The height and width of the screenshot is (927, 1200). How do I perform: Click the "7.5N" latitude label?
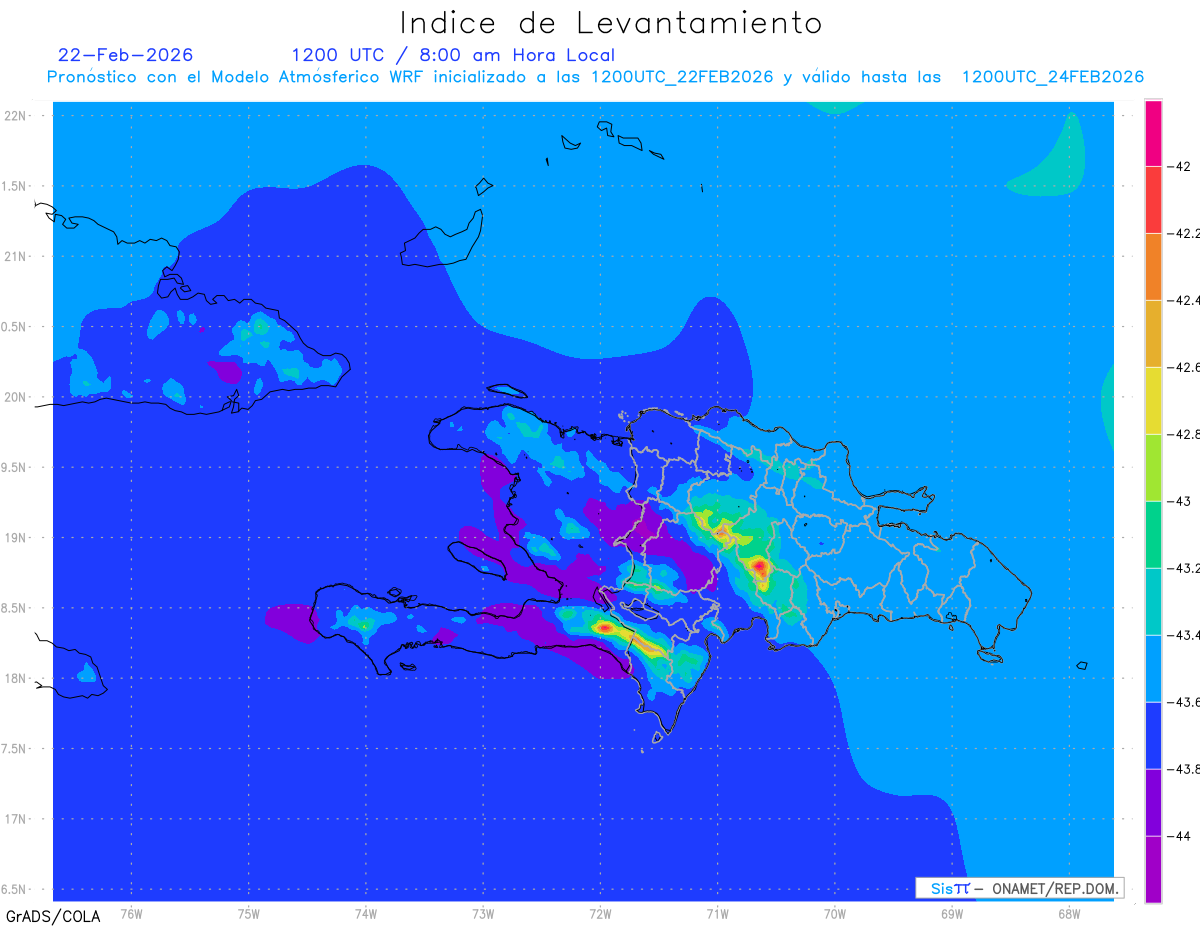pyautogui.click(x=16, y=748)
